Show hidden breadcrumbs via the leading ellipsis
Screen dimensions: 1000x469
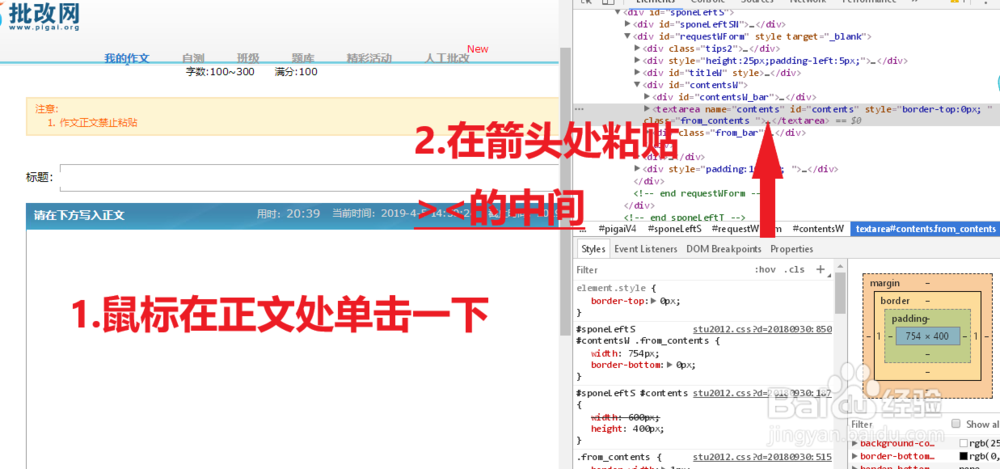[x=582, y=229]
